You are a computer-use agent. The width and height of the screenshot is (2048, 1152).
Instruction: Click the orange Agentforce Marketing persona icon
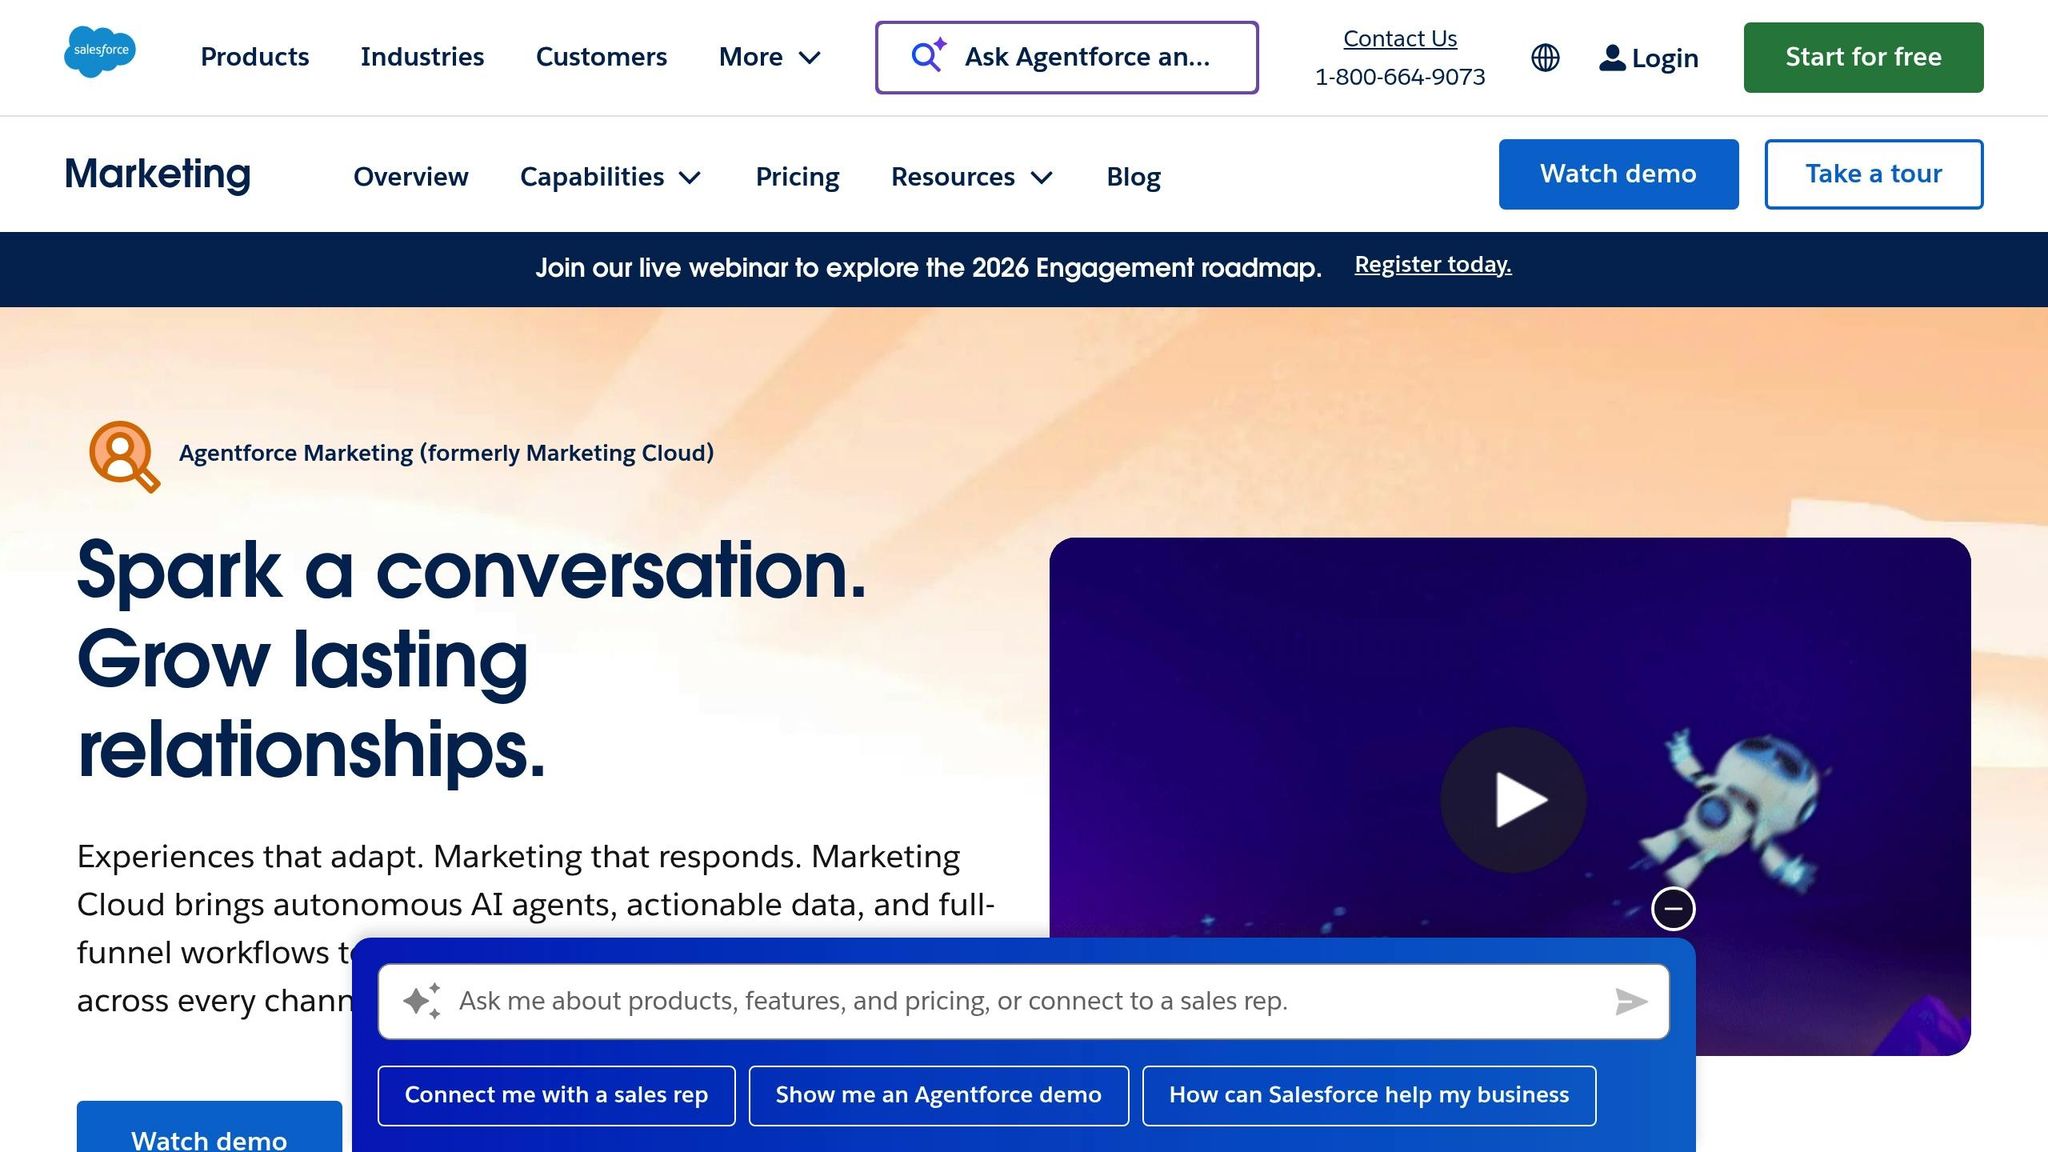click(x=123, y=452)
